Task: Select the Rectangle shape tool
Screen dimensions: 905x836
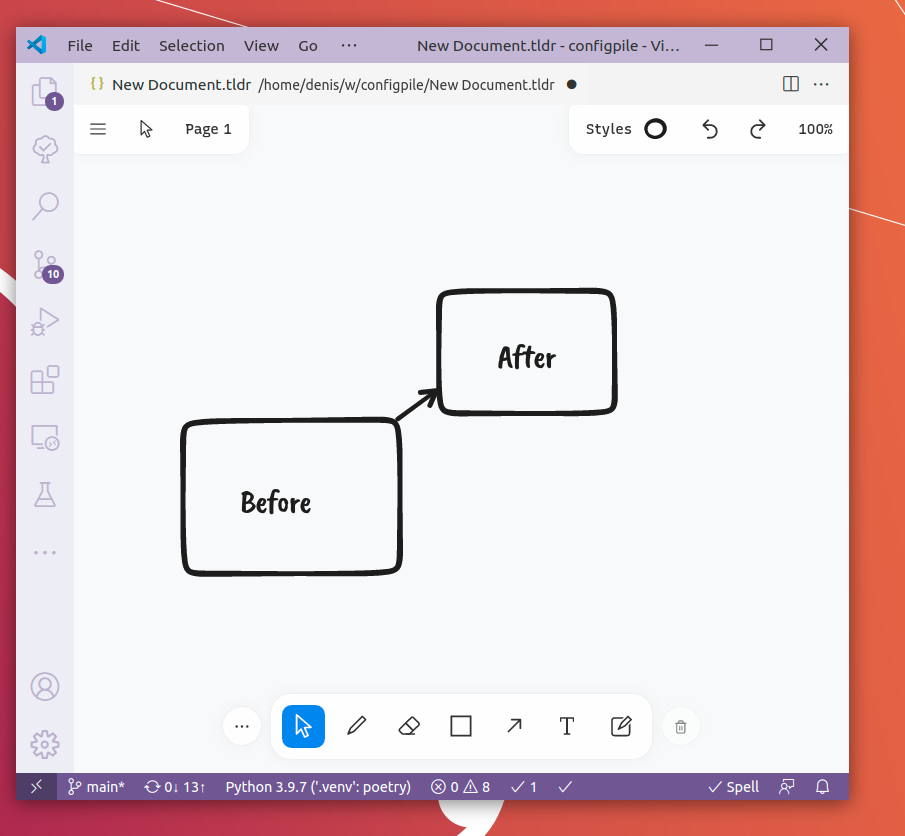Action: click(460, 727)
